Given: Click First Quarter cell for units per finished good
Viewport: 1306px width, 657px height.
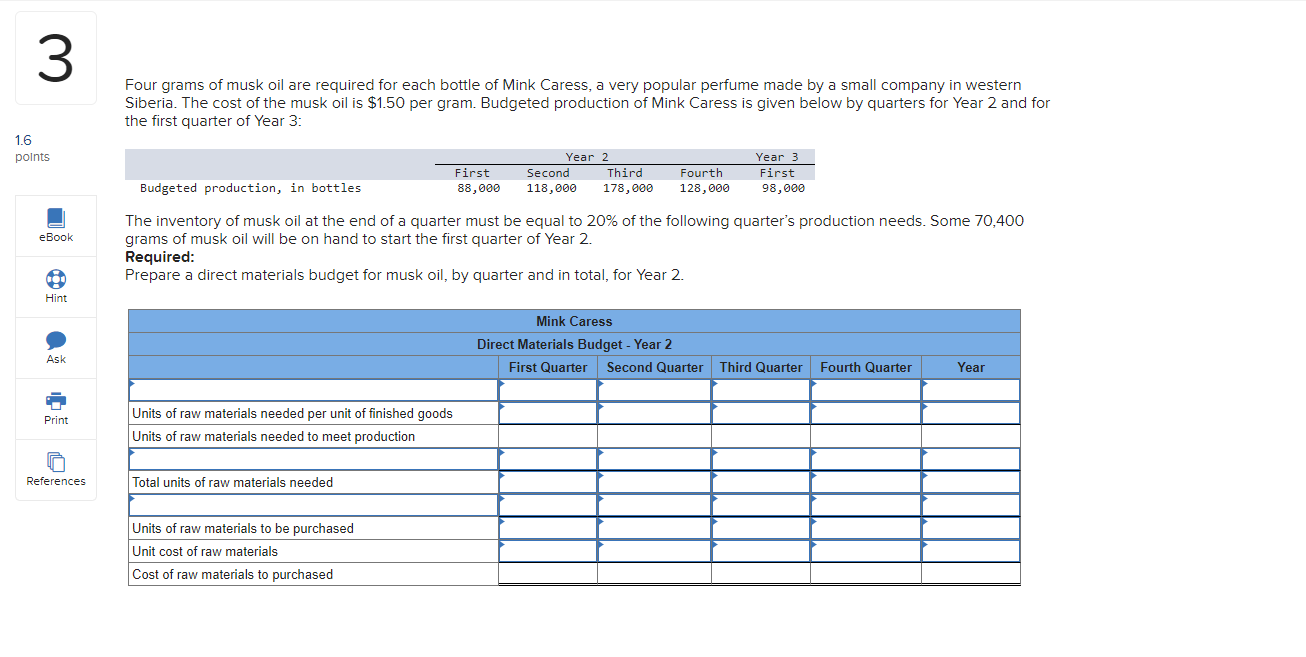Looking at the screenshot, I should click(548, 413).
